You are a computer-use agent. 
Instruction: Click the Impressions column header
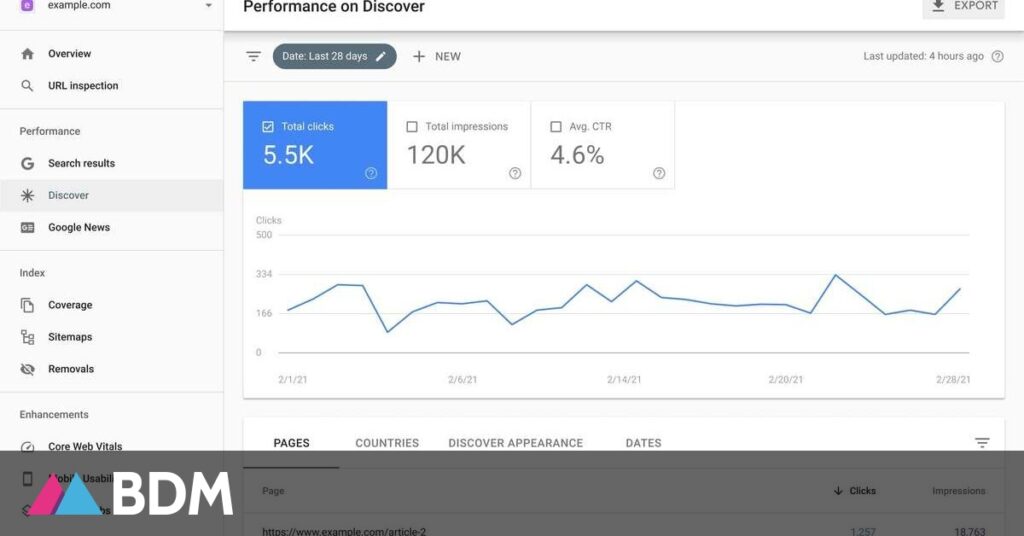click(x=959, y=491)
